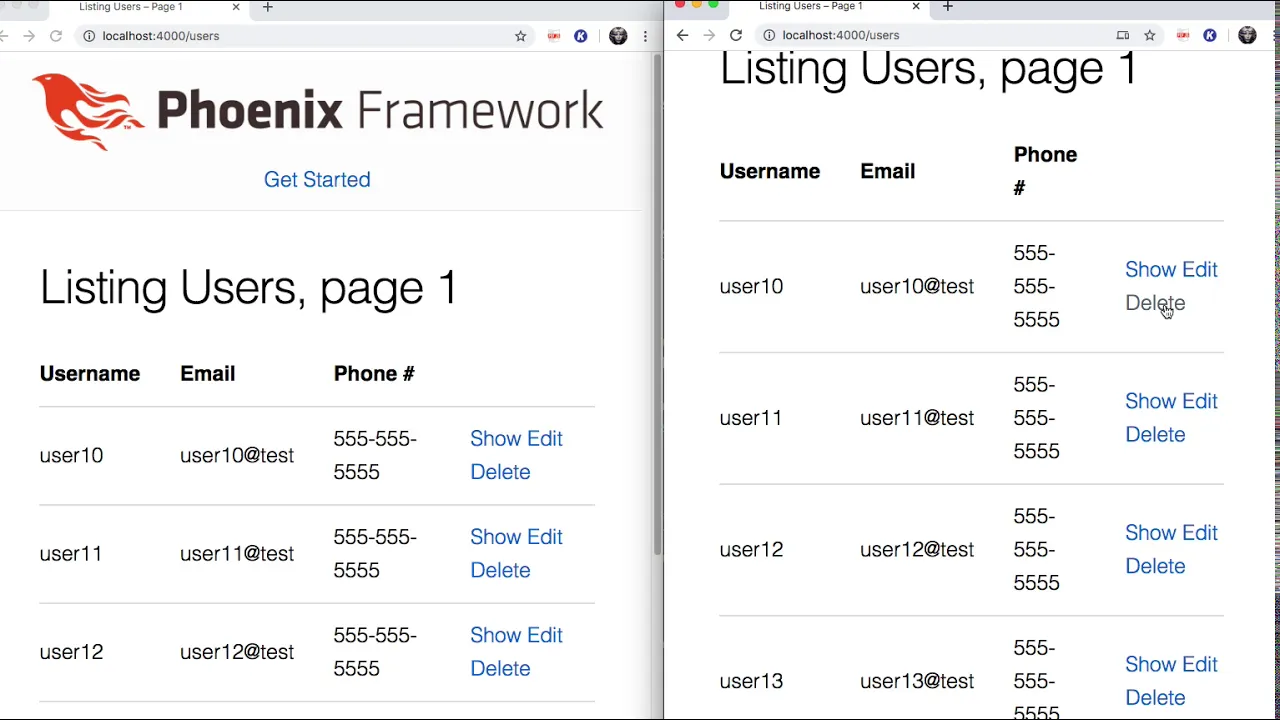Click the forward arrow in the left browser window
This screenshot has height=720, width=1280.
tap(29, 36)
